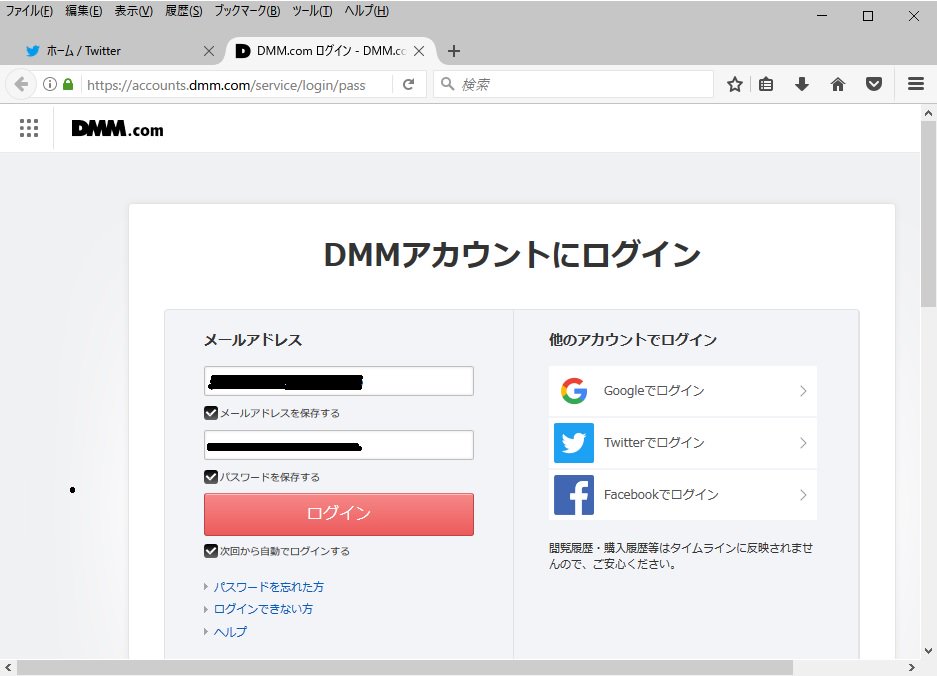Close the DMM.com login tab
This screenshot has width=937, height=676.
[419, 51]
